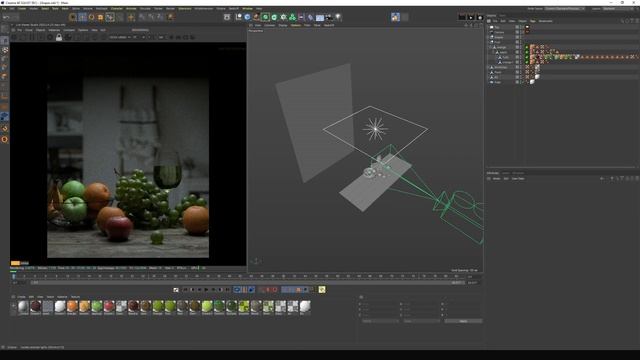Open the Cameras menu of the viewport
The image size is (640, 360).
[269, 25]
